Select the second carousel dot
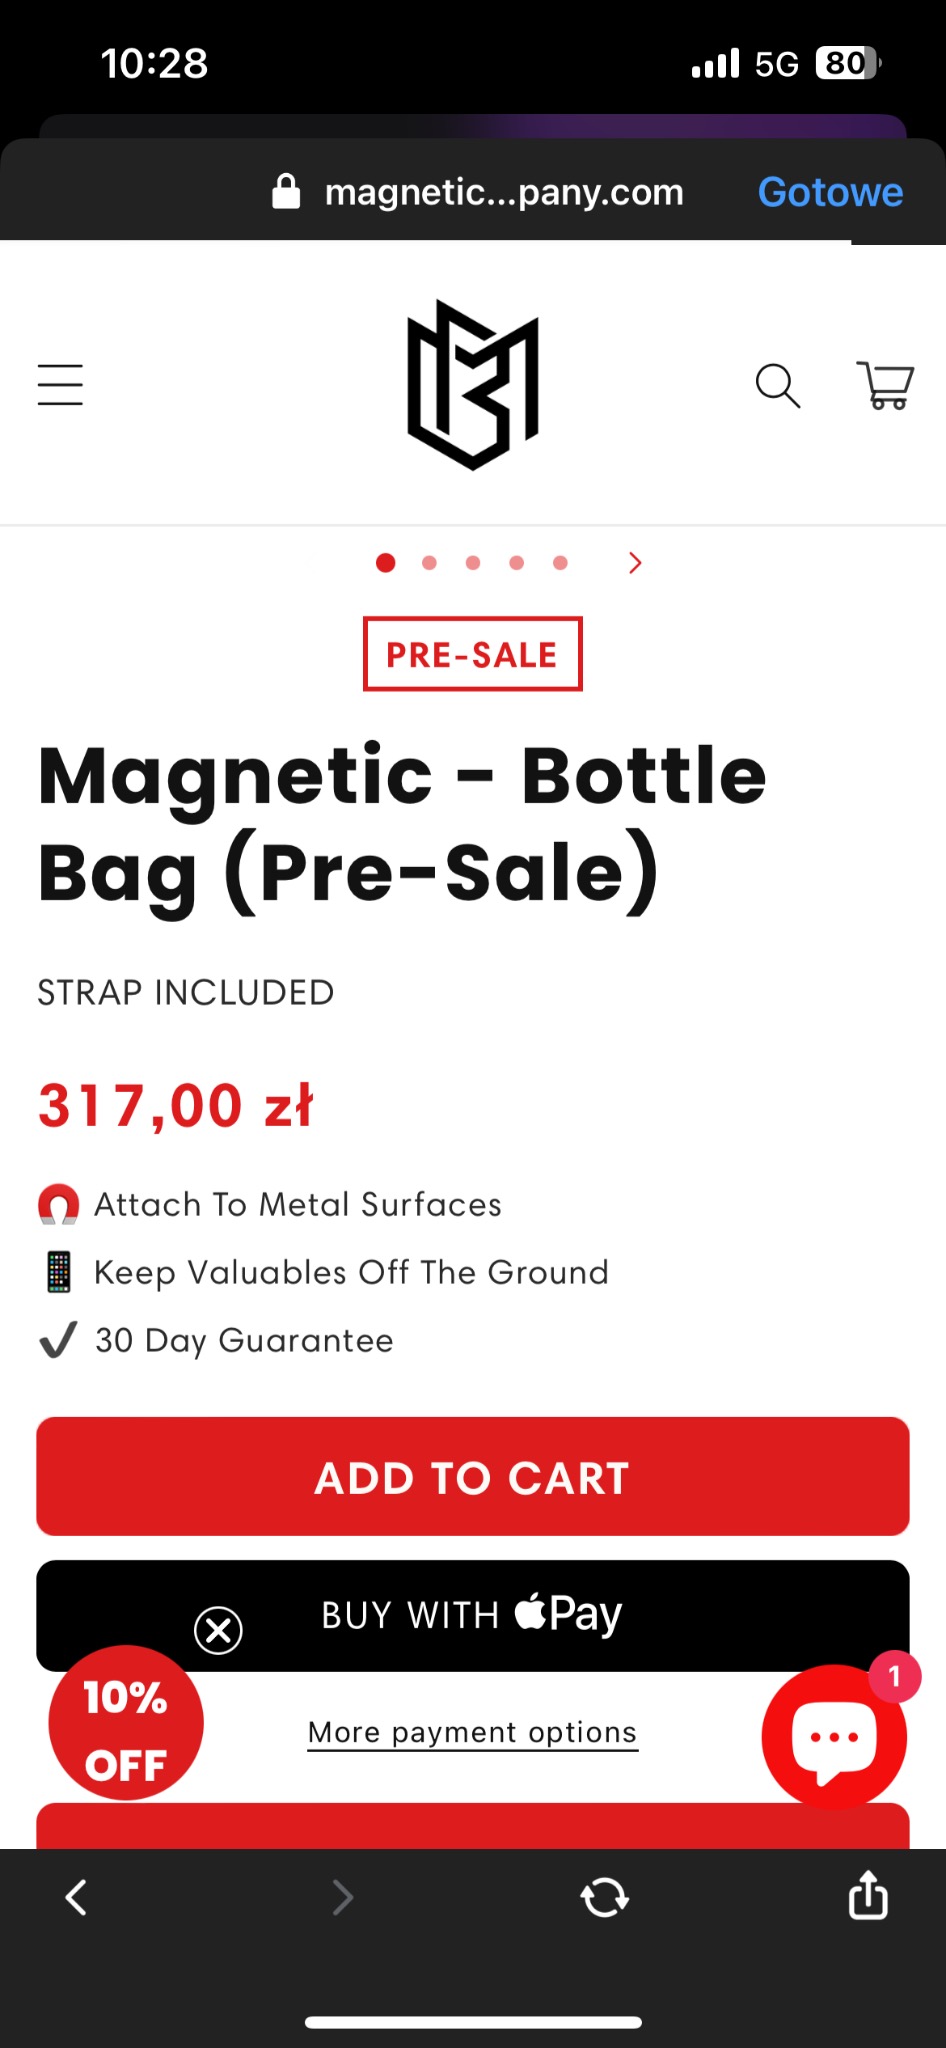 coord(429,563)
